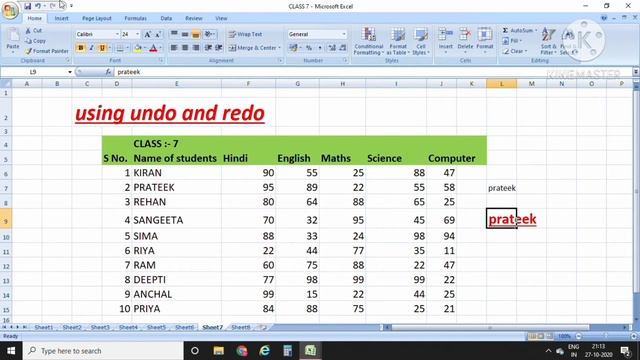Open the Data ribbon tab
Screen dimensions: 640x360
(166, 18)
